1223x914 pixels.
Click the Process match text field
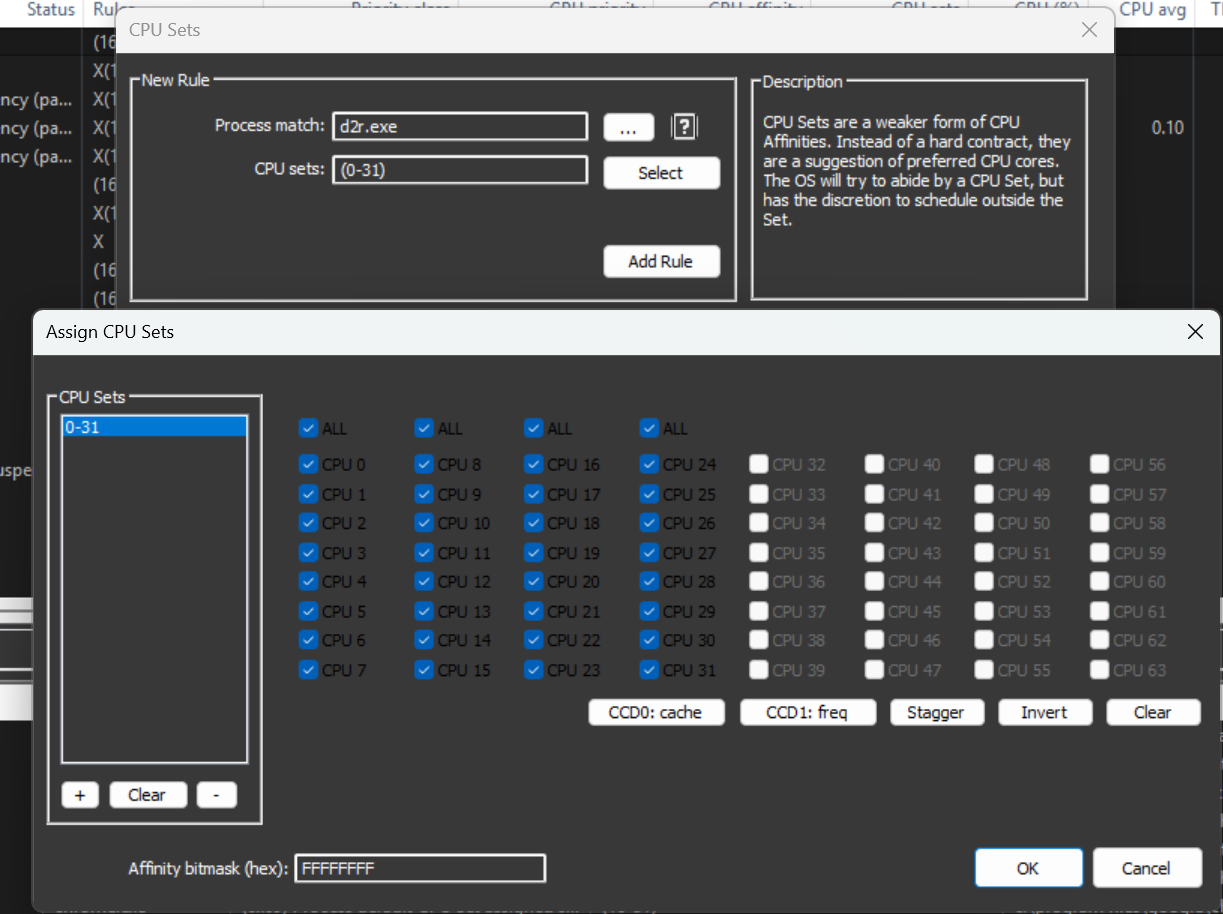pos(459,127)
